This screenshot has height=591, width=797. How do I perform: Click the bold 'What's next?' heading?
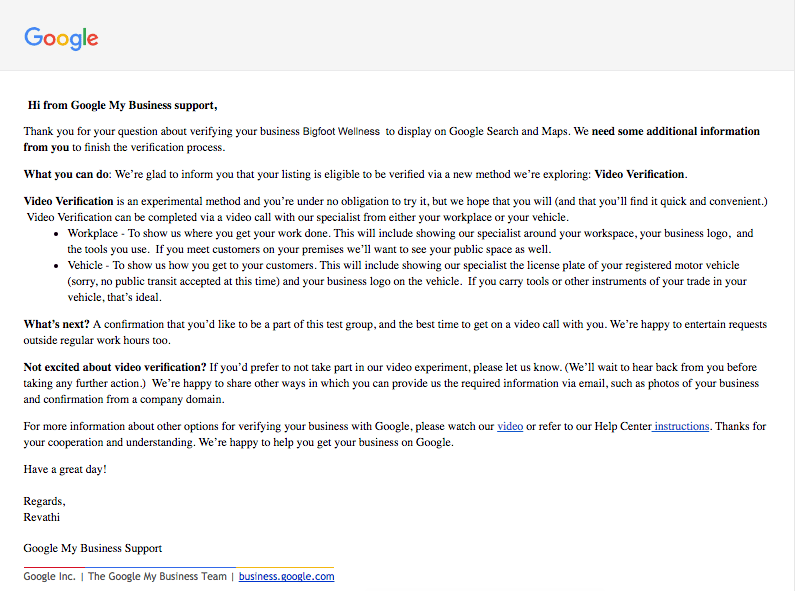tap(56, 324)
